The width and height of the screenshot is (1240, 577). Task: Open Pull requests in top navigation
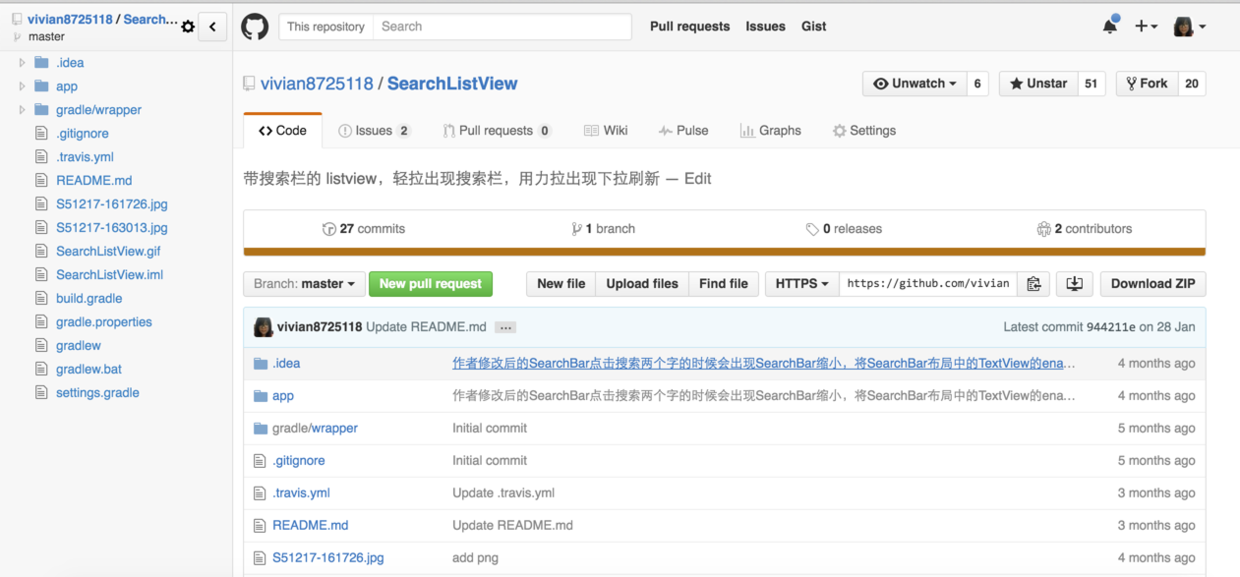click(690, 27)
